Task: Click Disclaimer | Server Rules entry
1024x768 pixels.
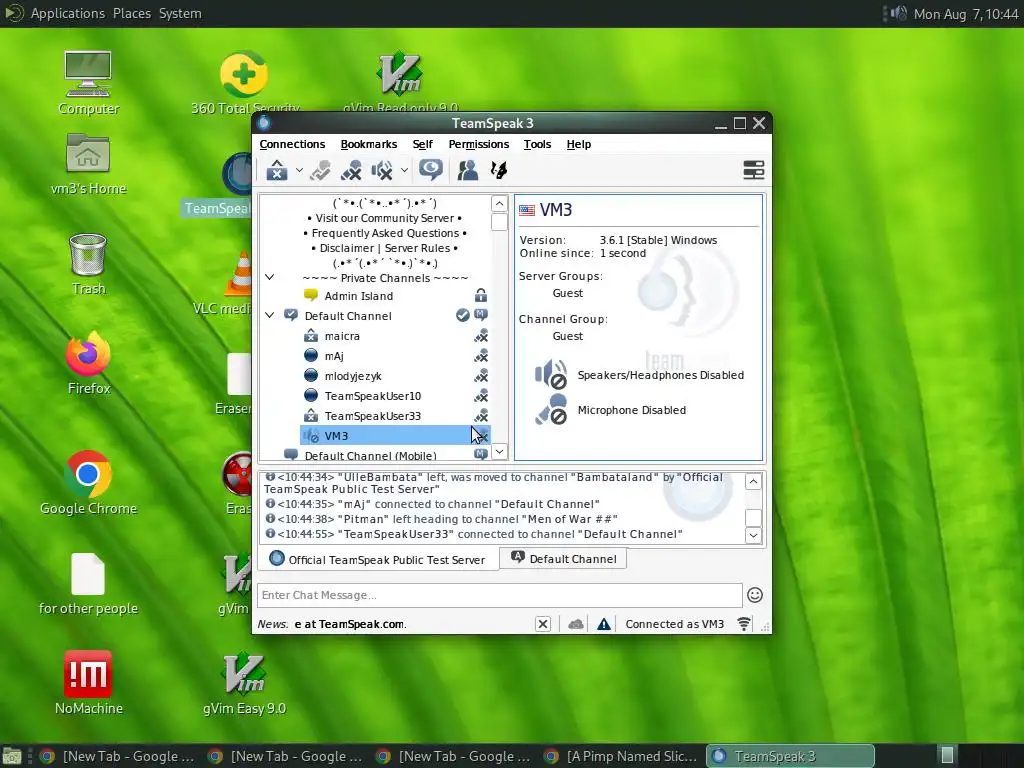Action: pyautogui.click(x=385, y=248)
